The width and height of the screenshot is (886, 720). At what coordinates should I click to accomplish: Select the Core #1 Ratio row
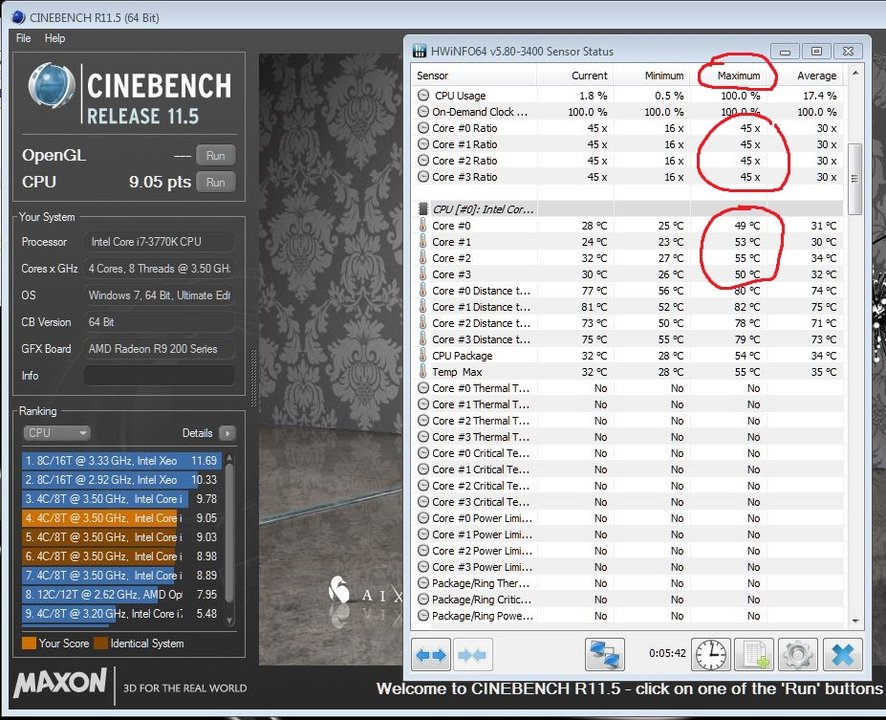pos(628,145)
